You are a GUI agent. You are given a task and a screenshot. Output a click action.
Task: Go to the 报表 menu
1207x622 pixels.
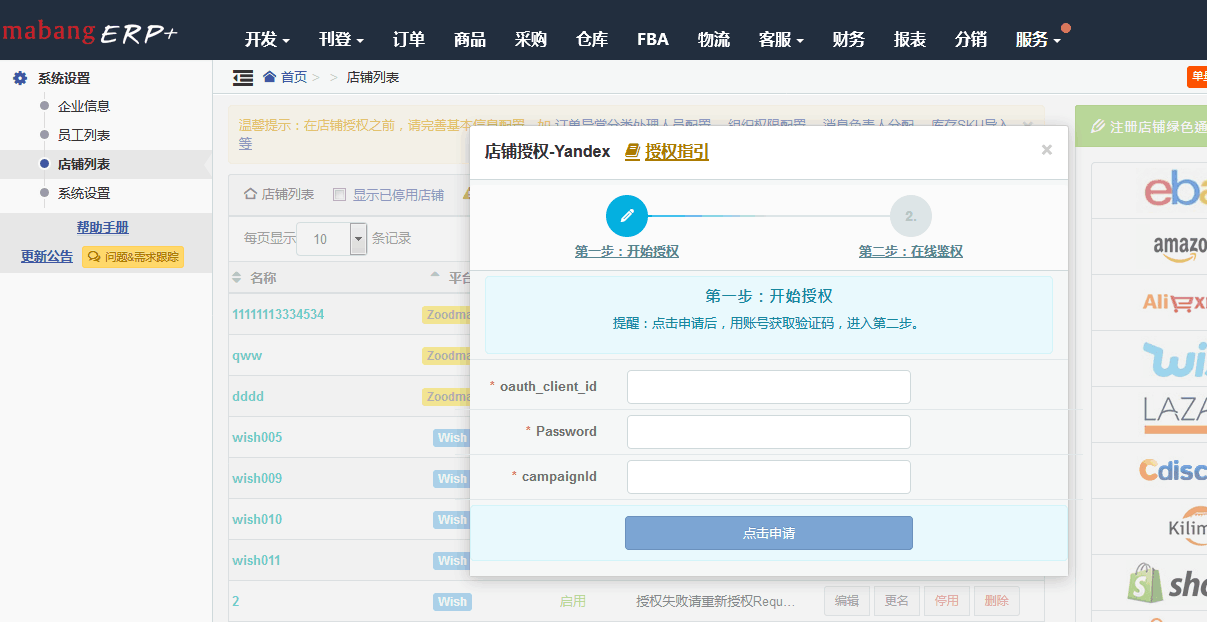pos(910,40)
